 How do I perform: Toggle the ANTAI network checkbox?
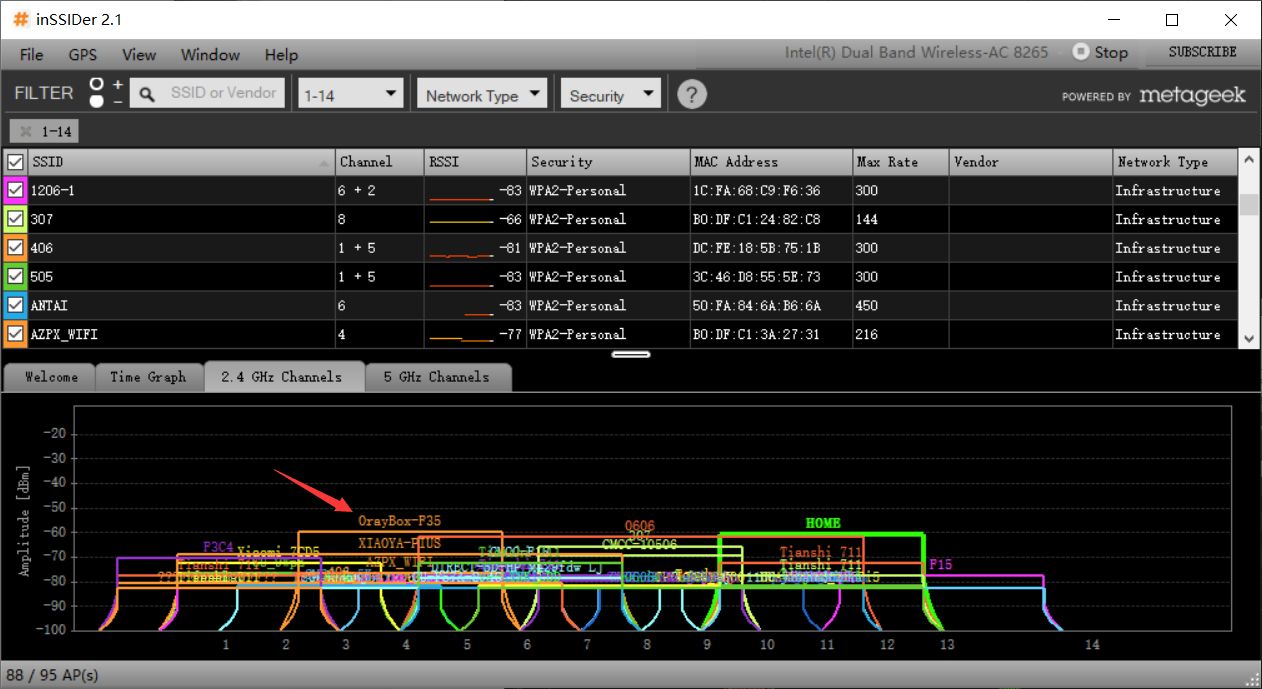point(15,305)
